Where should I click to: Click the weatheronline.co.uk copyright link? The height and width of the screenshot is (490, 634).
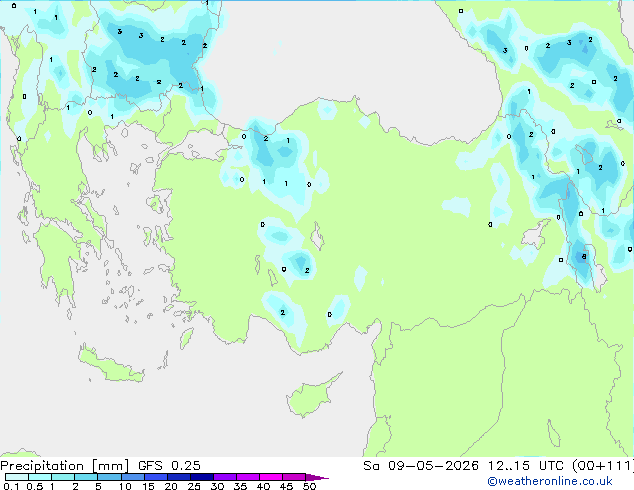(550, 481)
